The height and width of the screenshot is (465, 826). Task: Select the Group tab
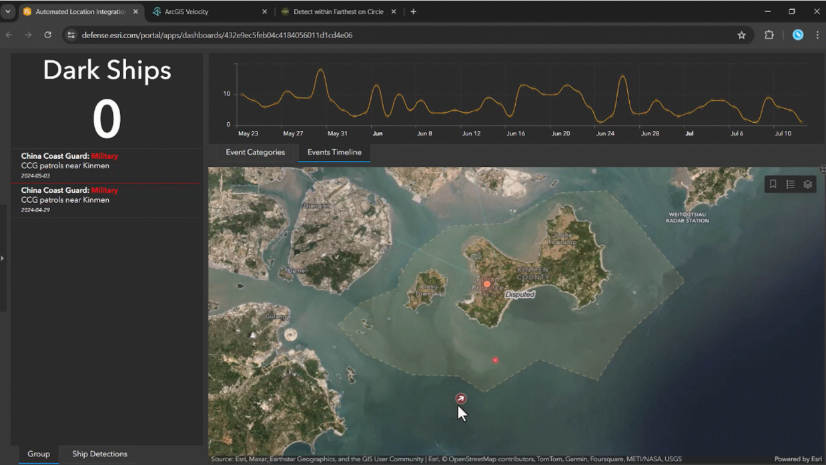(x=38, y=454)
